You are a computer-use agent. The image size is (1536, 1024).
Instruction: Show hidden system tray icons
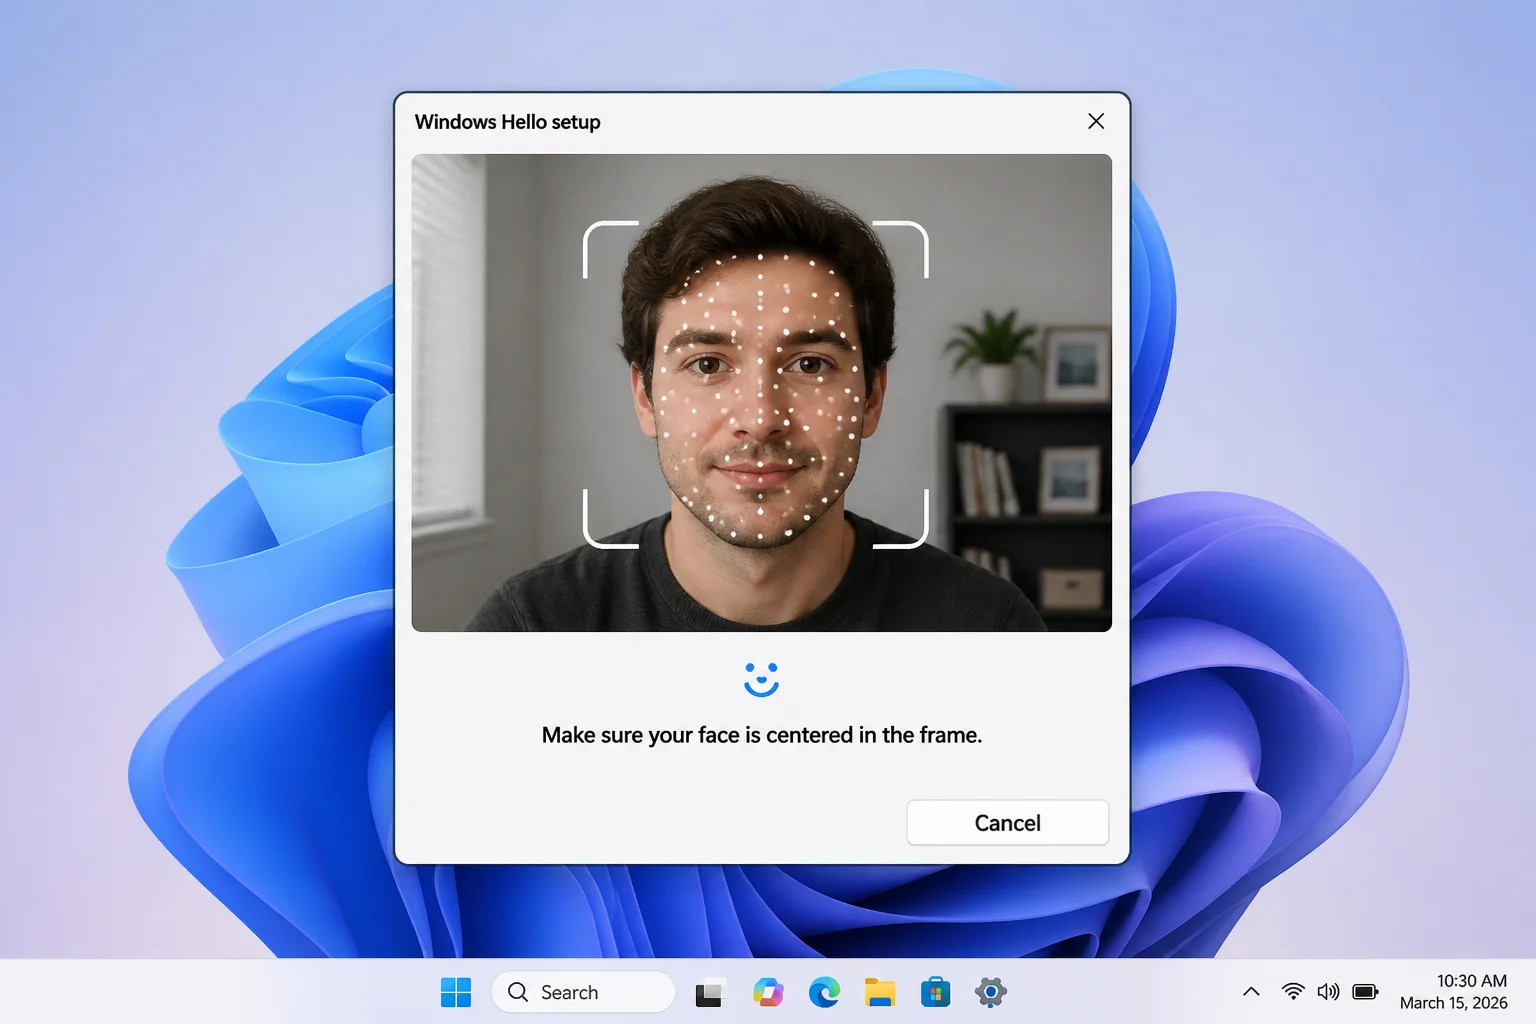1251,992
